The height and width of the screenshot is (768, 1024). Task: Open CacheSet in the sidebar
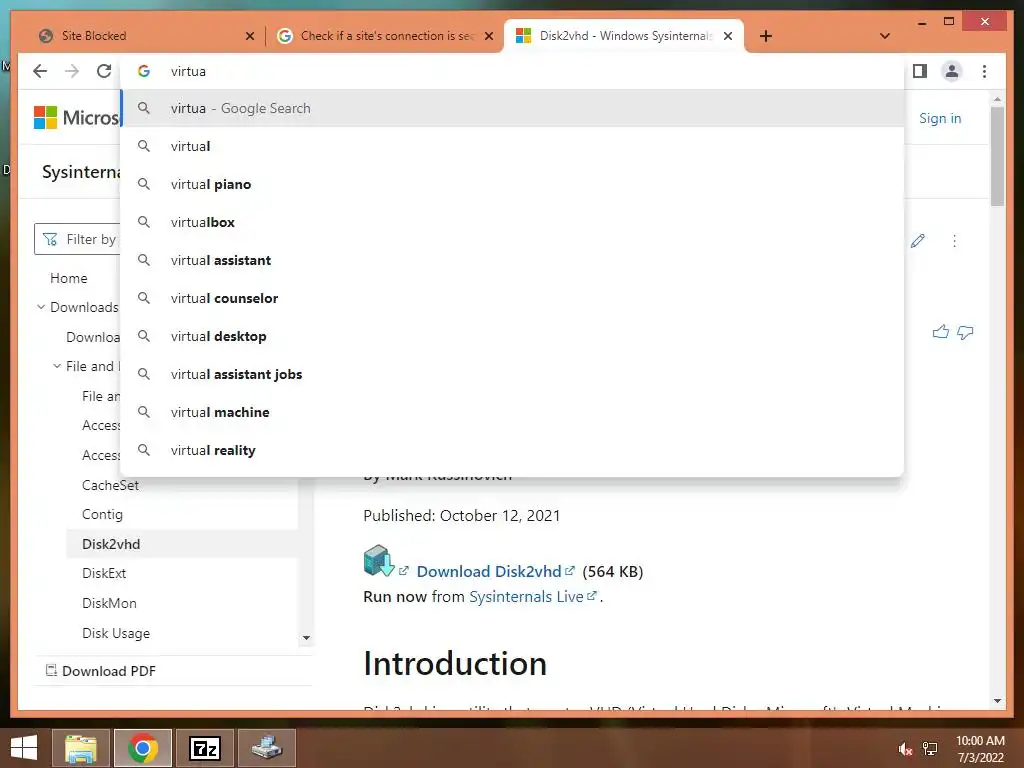point(110,485)
